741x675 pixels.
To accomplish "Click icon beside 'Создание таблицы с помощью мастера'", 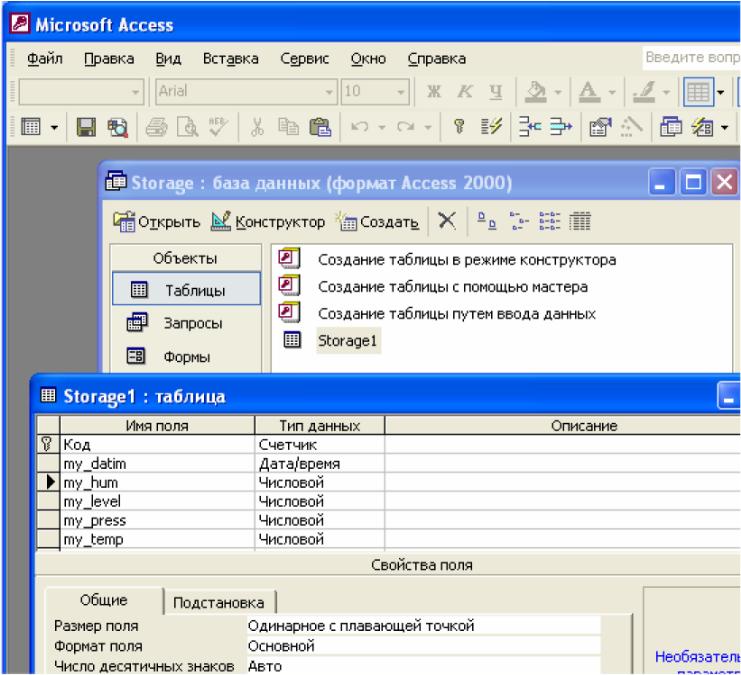I will coord(289,286).
